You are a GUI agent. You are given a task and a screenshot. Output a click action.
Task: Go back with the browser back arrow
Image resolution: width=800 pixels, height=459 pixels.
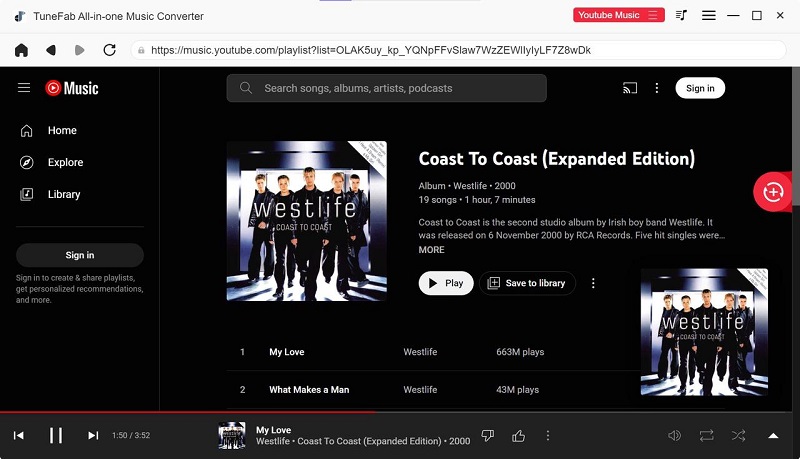pos(51,50)
